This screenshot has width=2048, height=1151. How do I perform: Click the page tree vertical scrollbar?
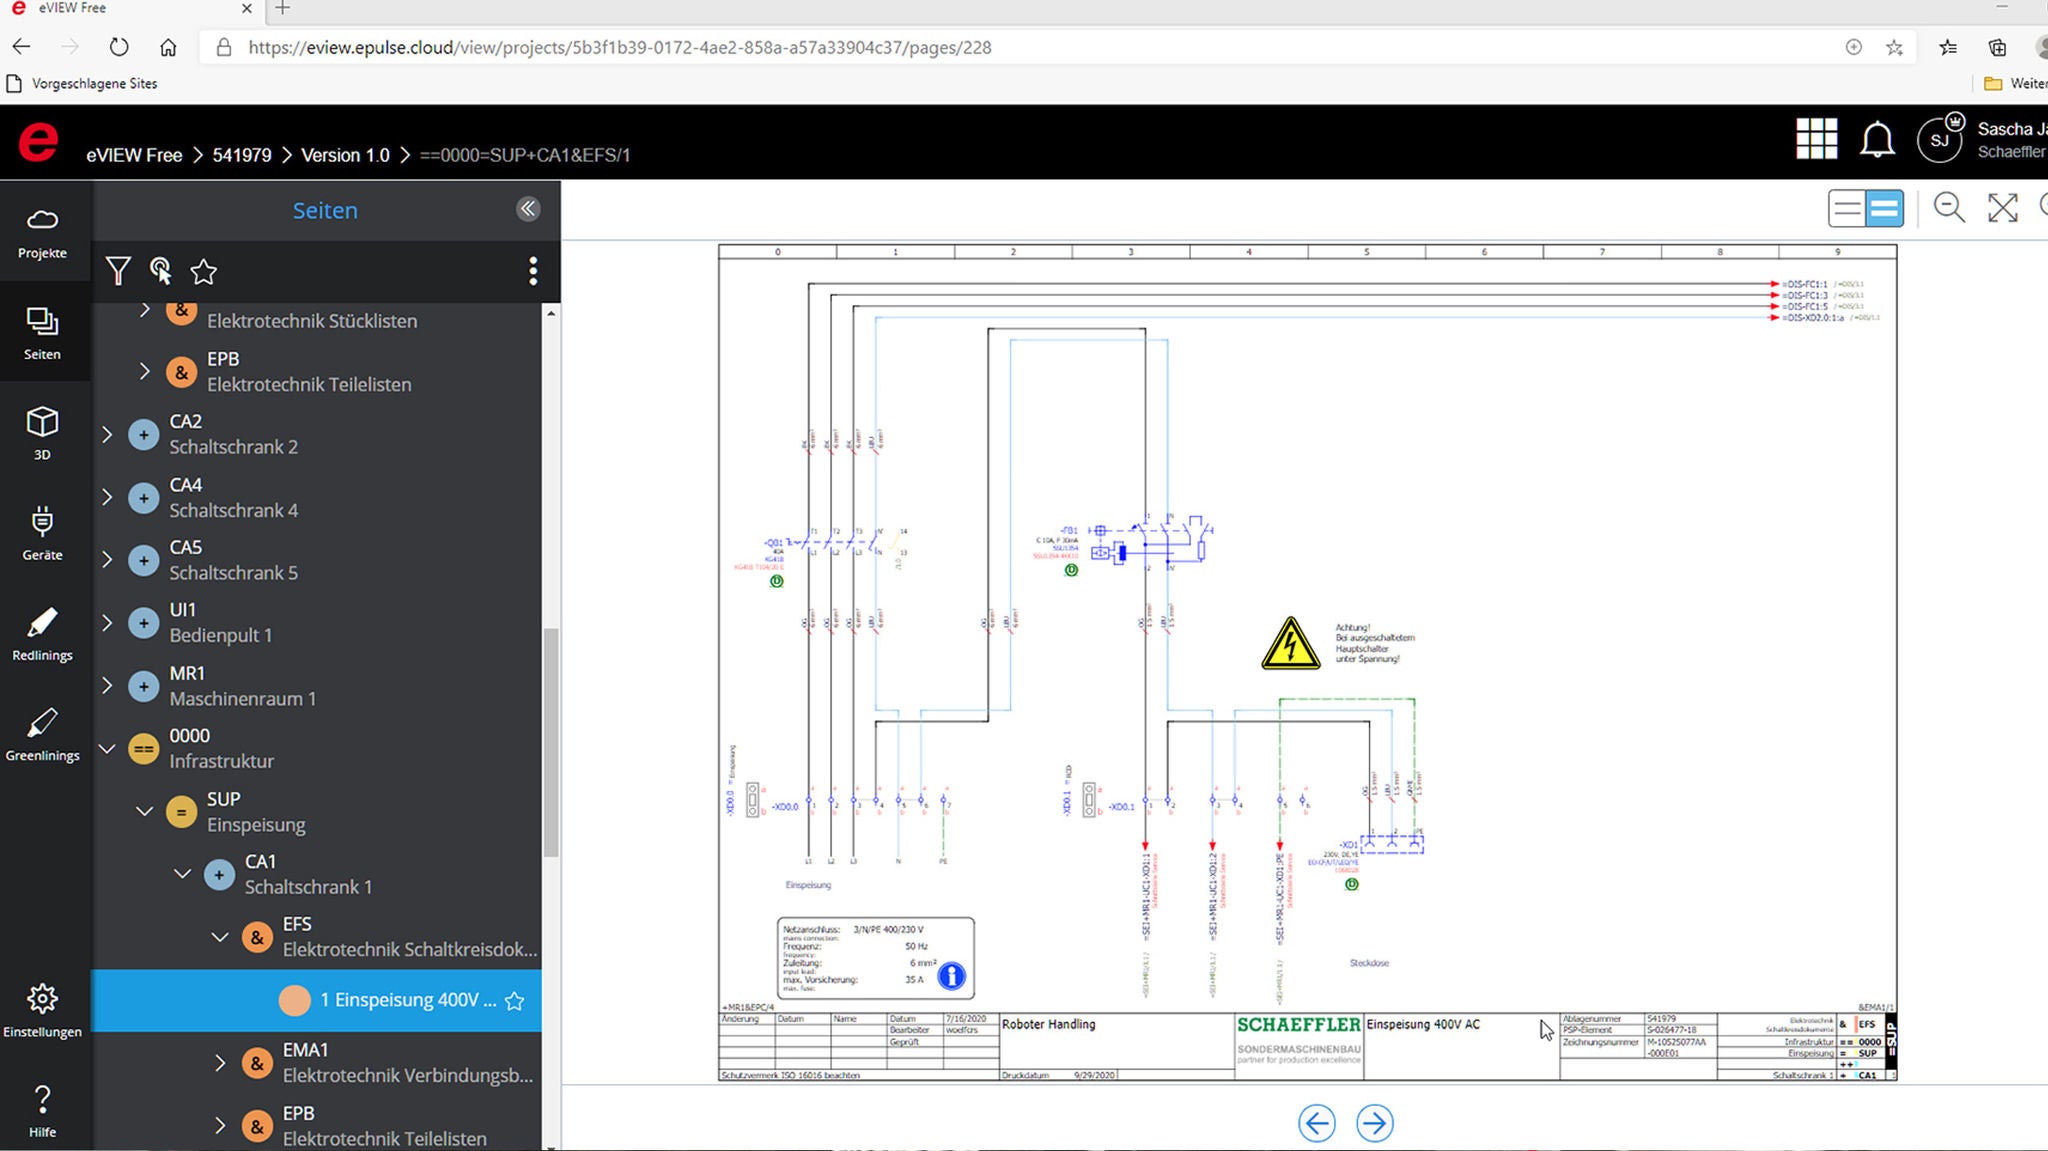pos(550,740)
